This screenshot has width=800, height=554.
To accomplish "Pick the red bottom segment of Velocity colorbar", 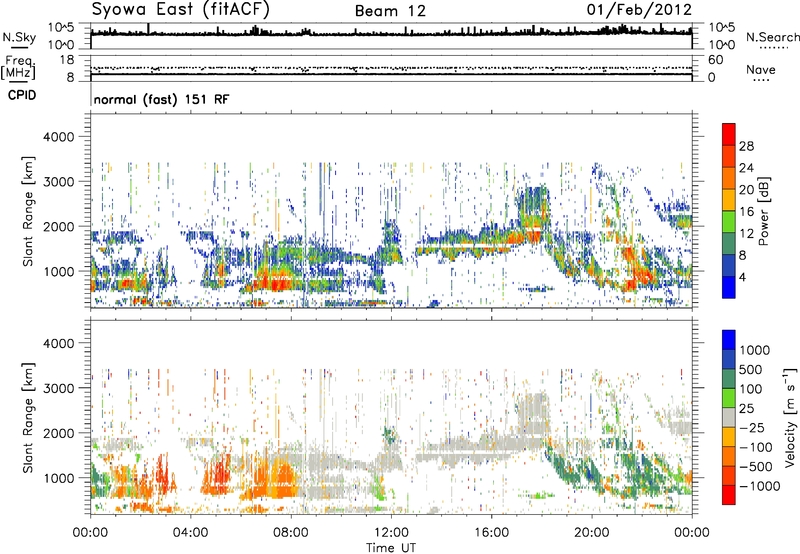I will 729,495.
